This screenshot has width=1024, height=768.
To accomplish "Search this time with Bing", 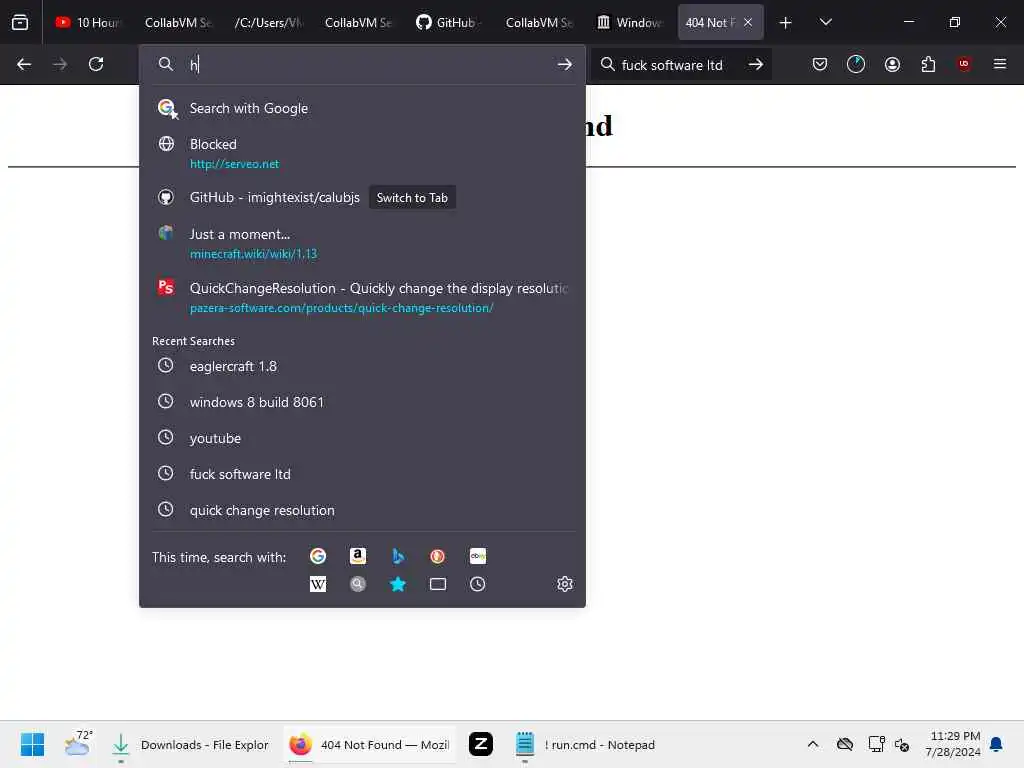I will (398, 556).
